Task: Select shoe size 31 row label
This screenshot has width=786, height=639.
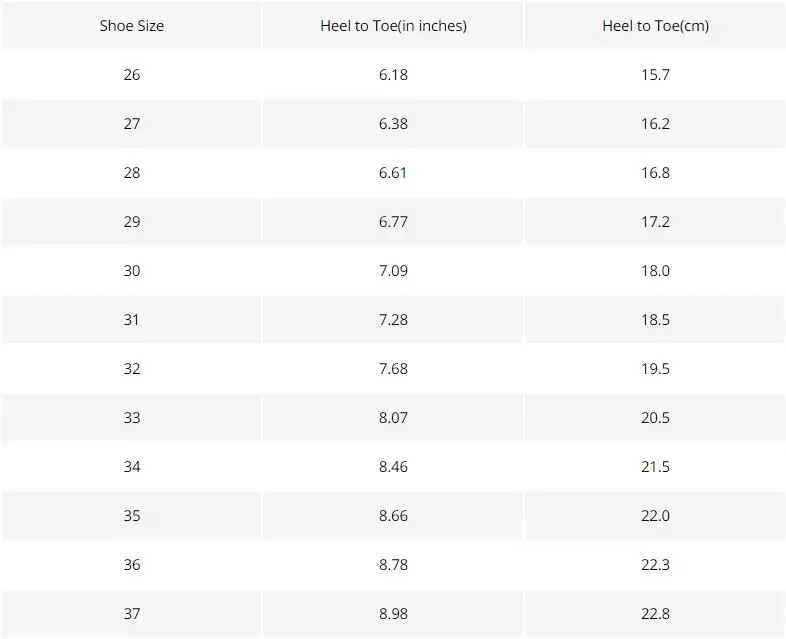Action: pyautogui.click(x=131, y=320)
